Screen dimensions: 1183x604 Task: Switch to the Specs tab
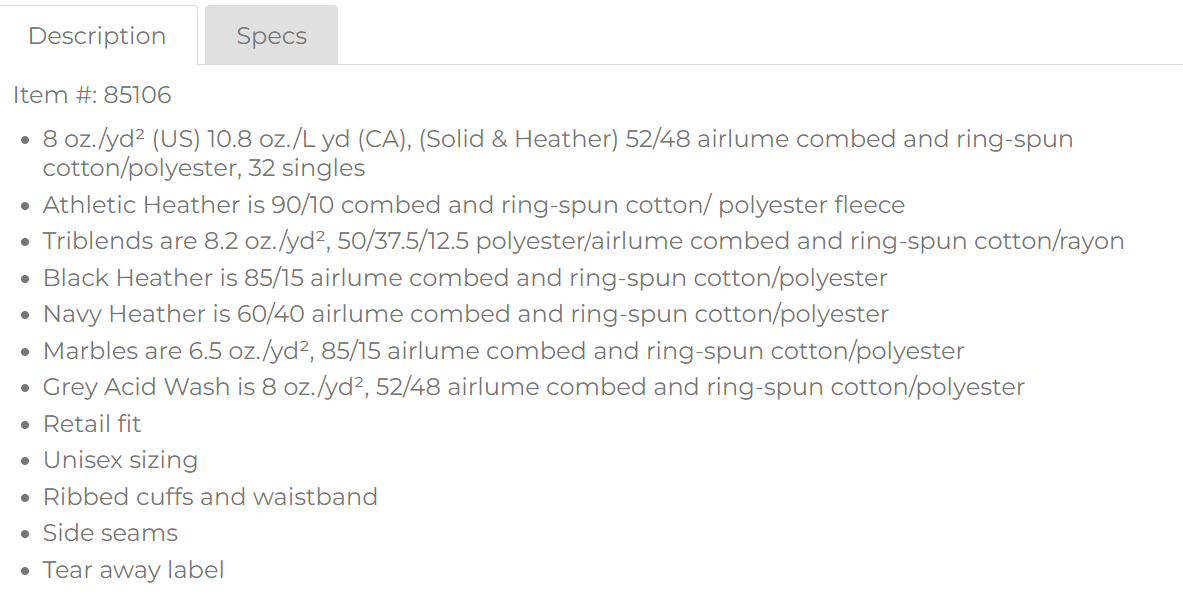pyautogui.click(x=271, y=36)
